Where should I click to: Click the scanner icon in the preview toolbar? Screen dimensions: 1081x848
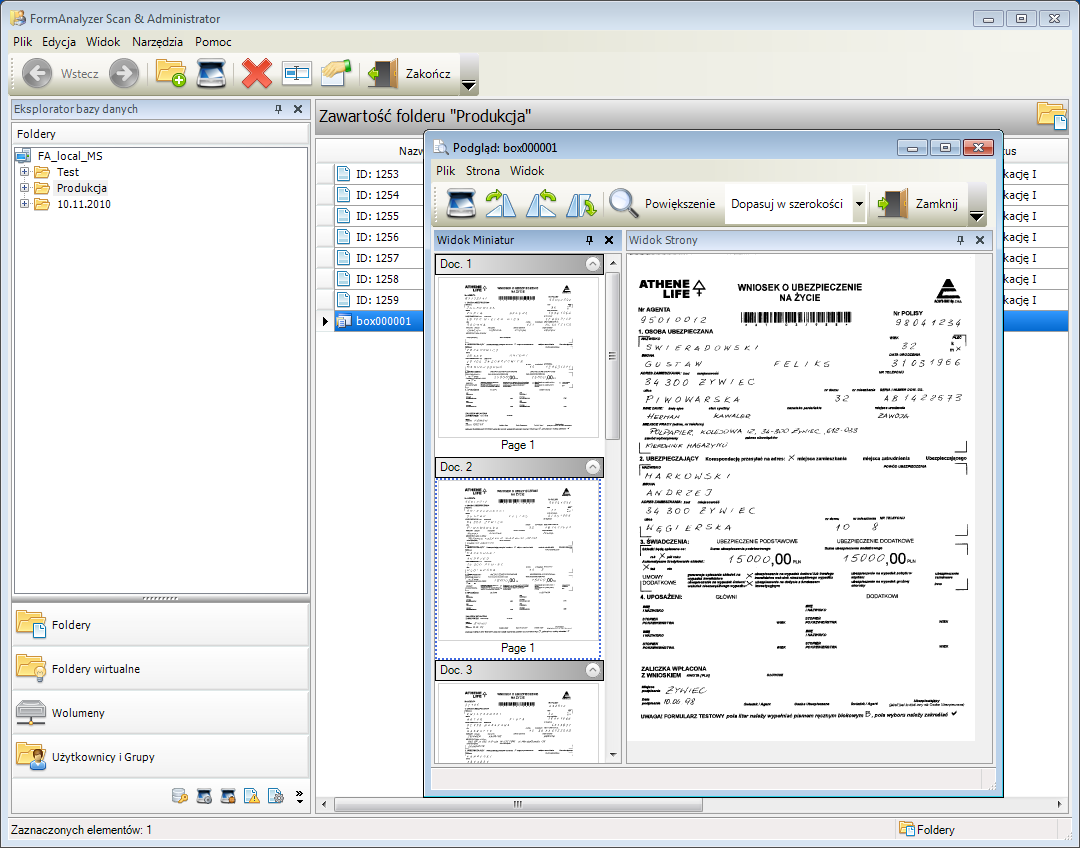(460, 203)
